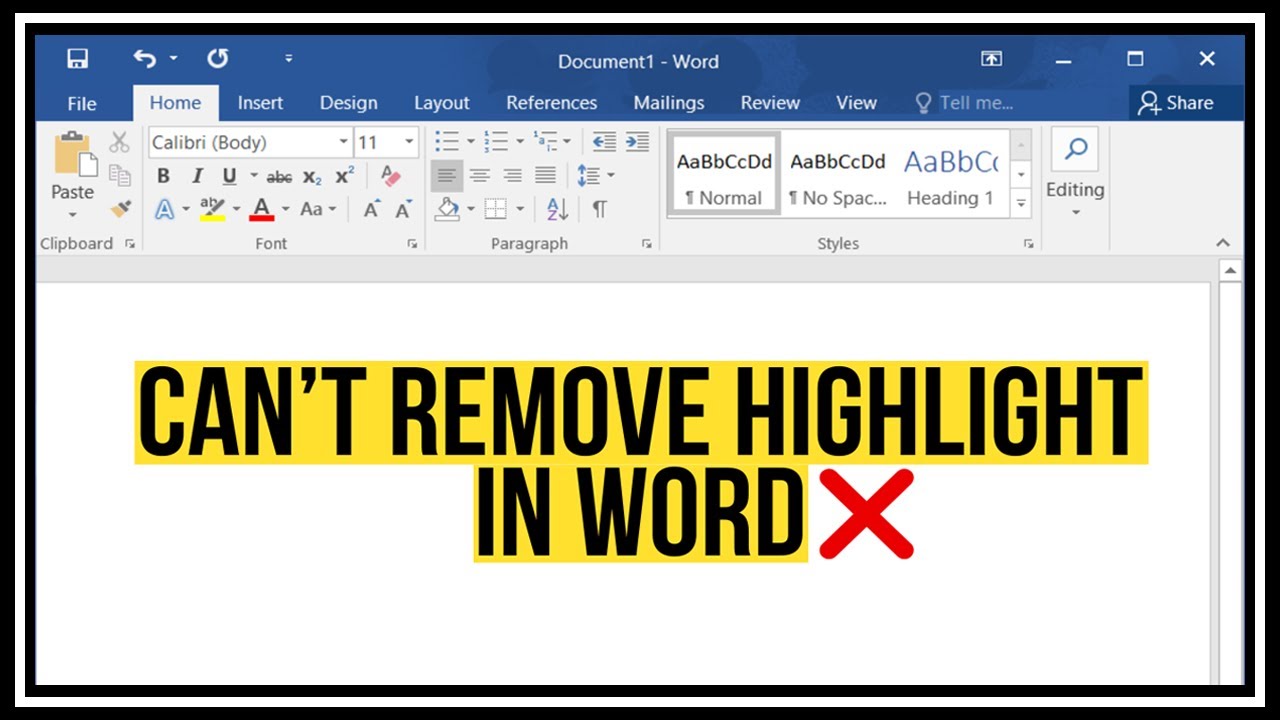
Task: Toggle Italic formatting
Action: (x=197, y=176)
